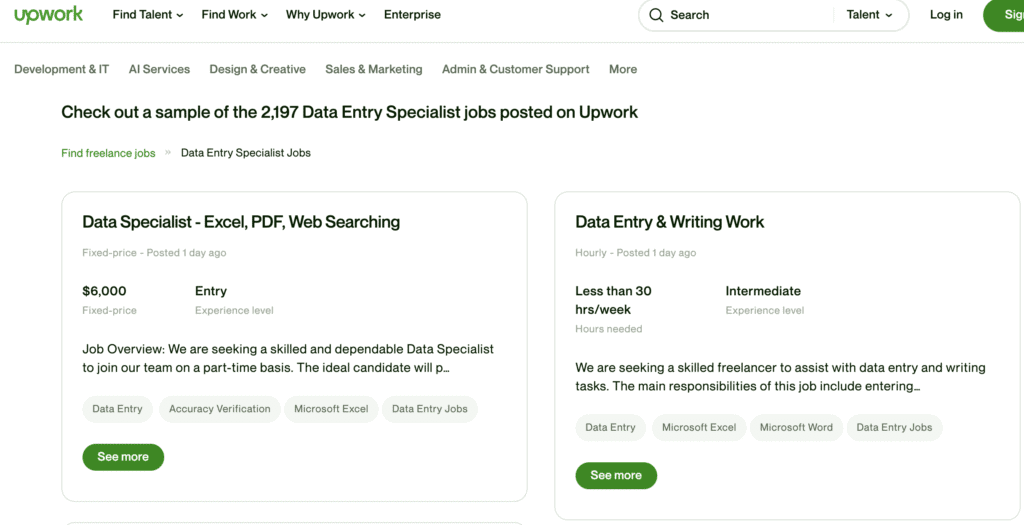This screenshot has height=525, width=1024.
Task: Click See more on Data Entry & Writing job
Action: 616,475
